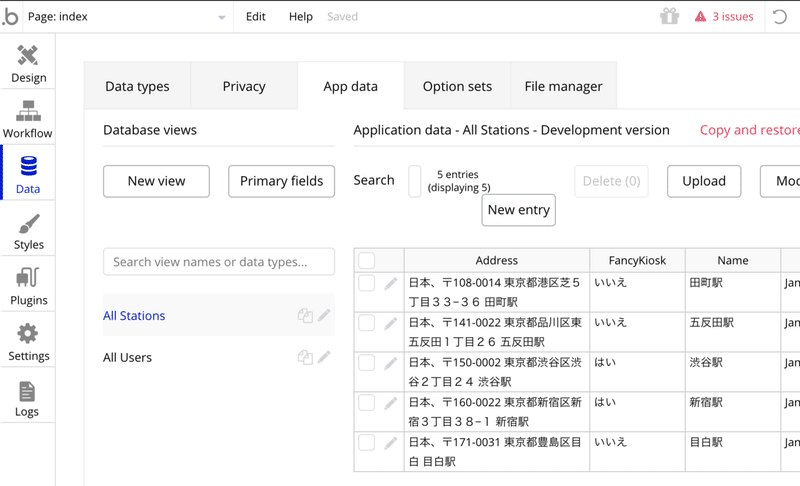800x486 pixels.
Task: Check the 田町駅 row checkbox
Action: point(366,283)
